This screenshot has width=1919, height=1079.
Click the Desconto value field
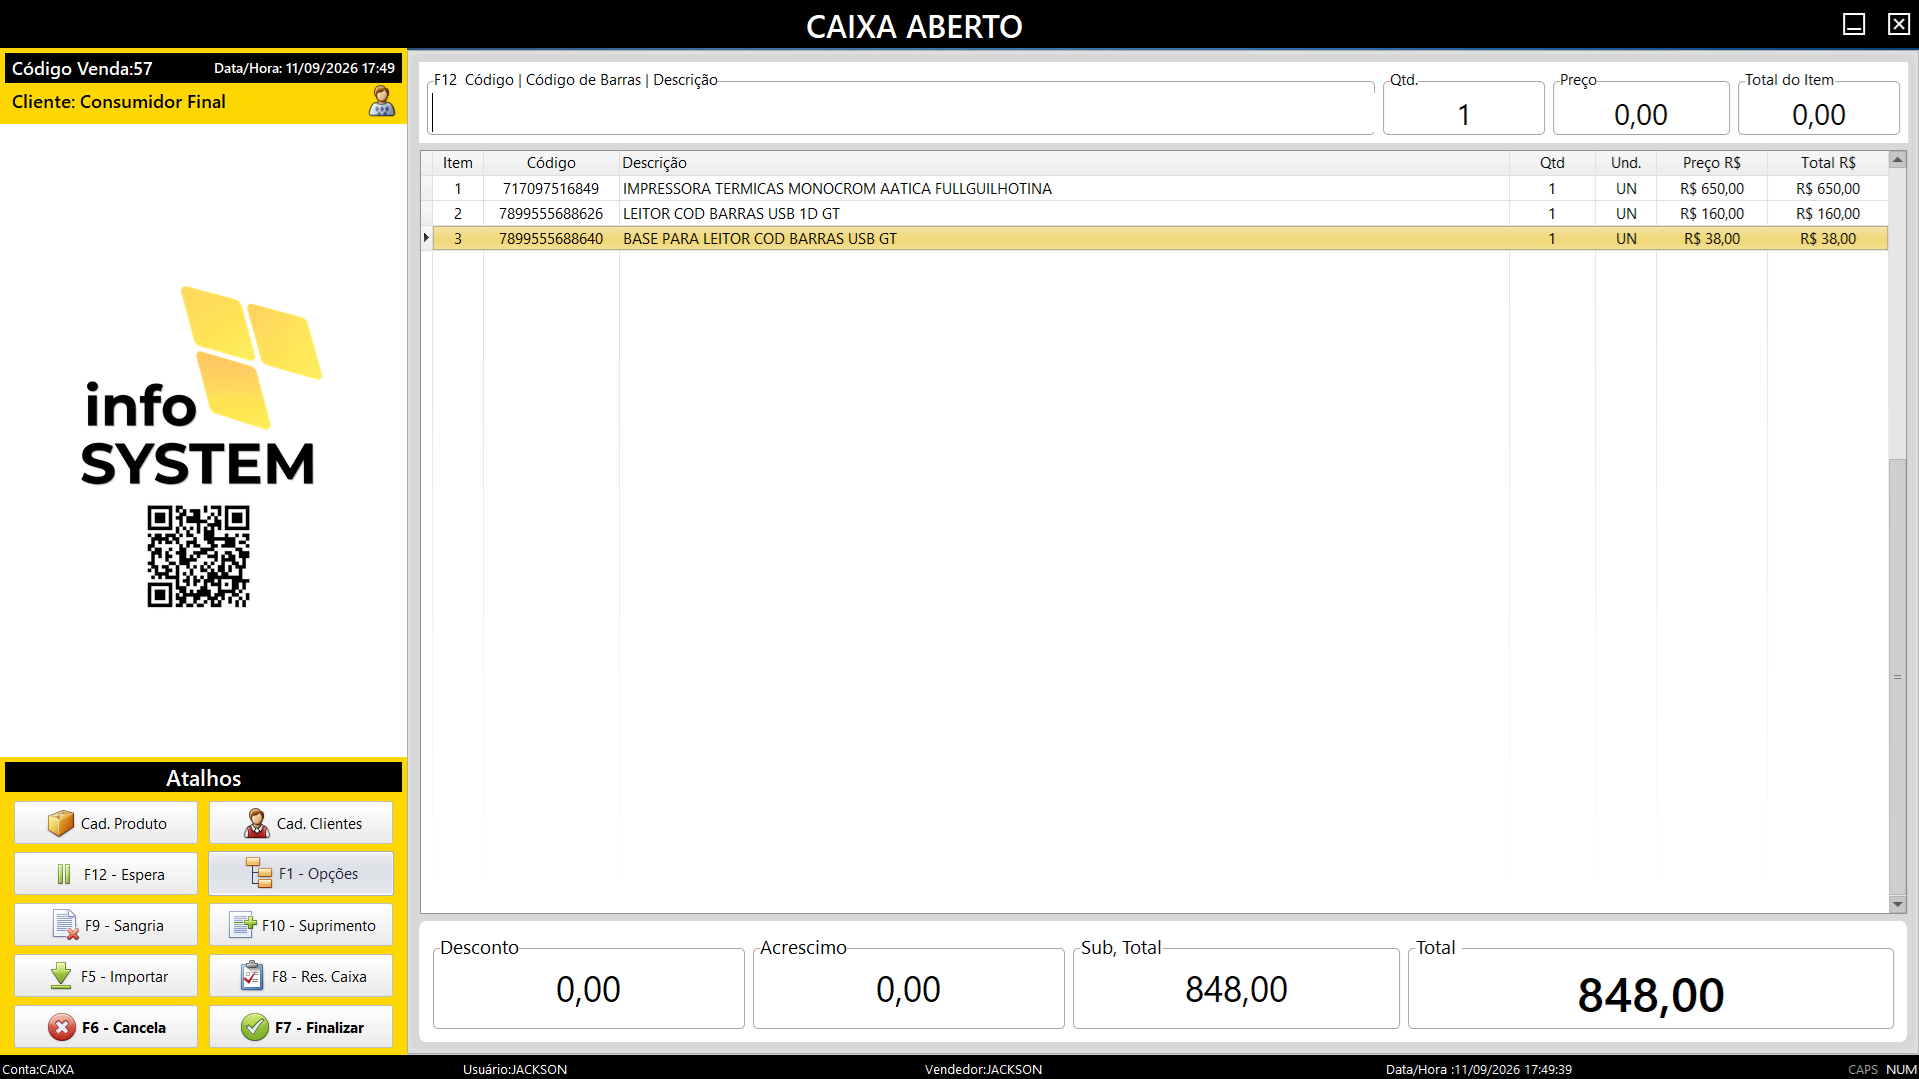pyautogui.click(x=589, y=989)
